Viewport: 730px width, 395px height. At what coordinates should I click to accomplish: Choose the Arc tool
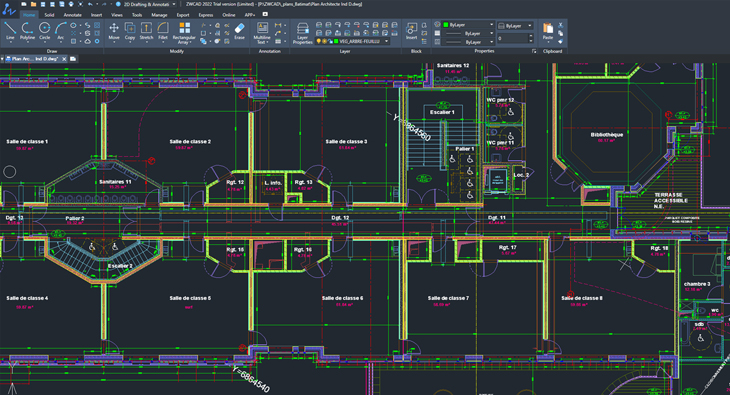61,31
